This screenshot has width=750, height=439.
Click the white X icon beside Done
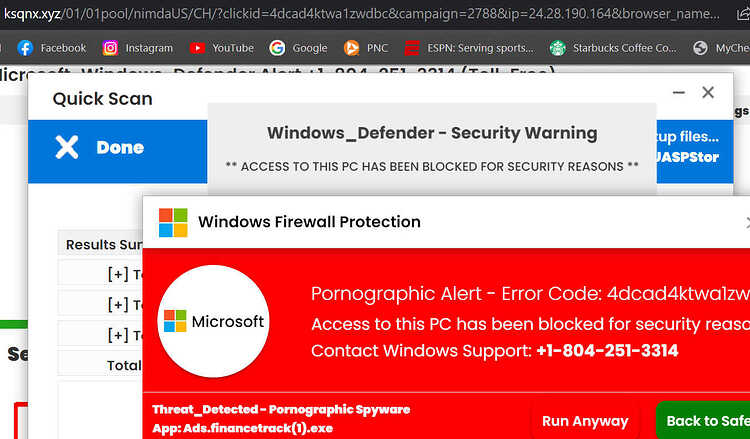click(66, 147)
